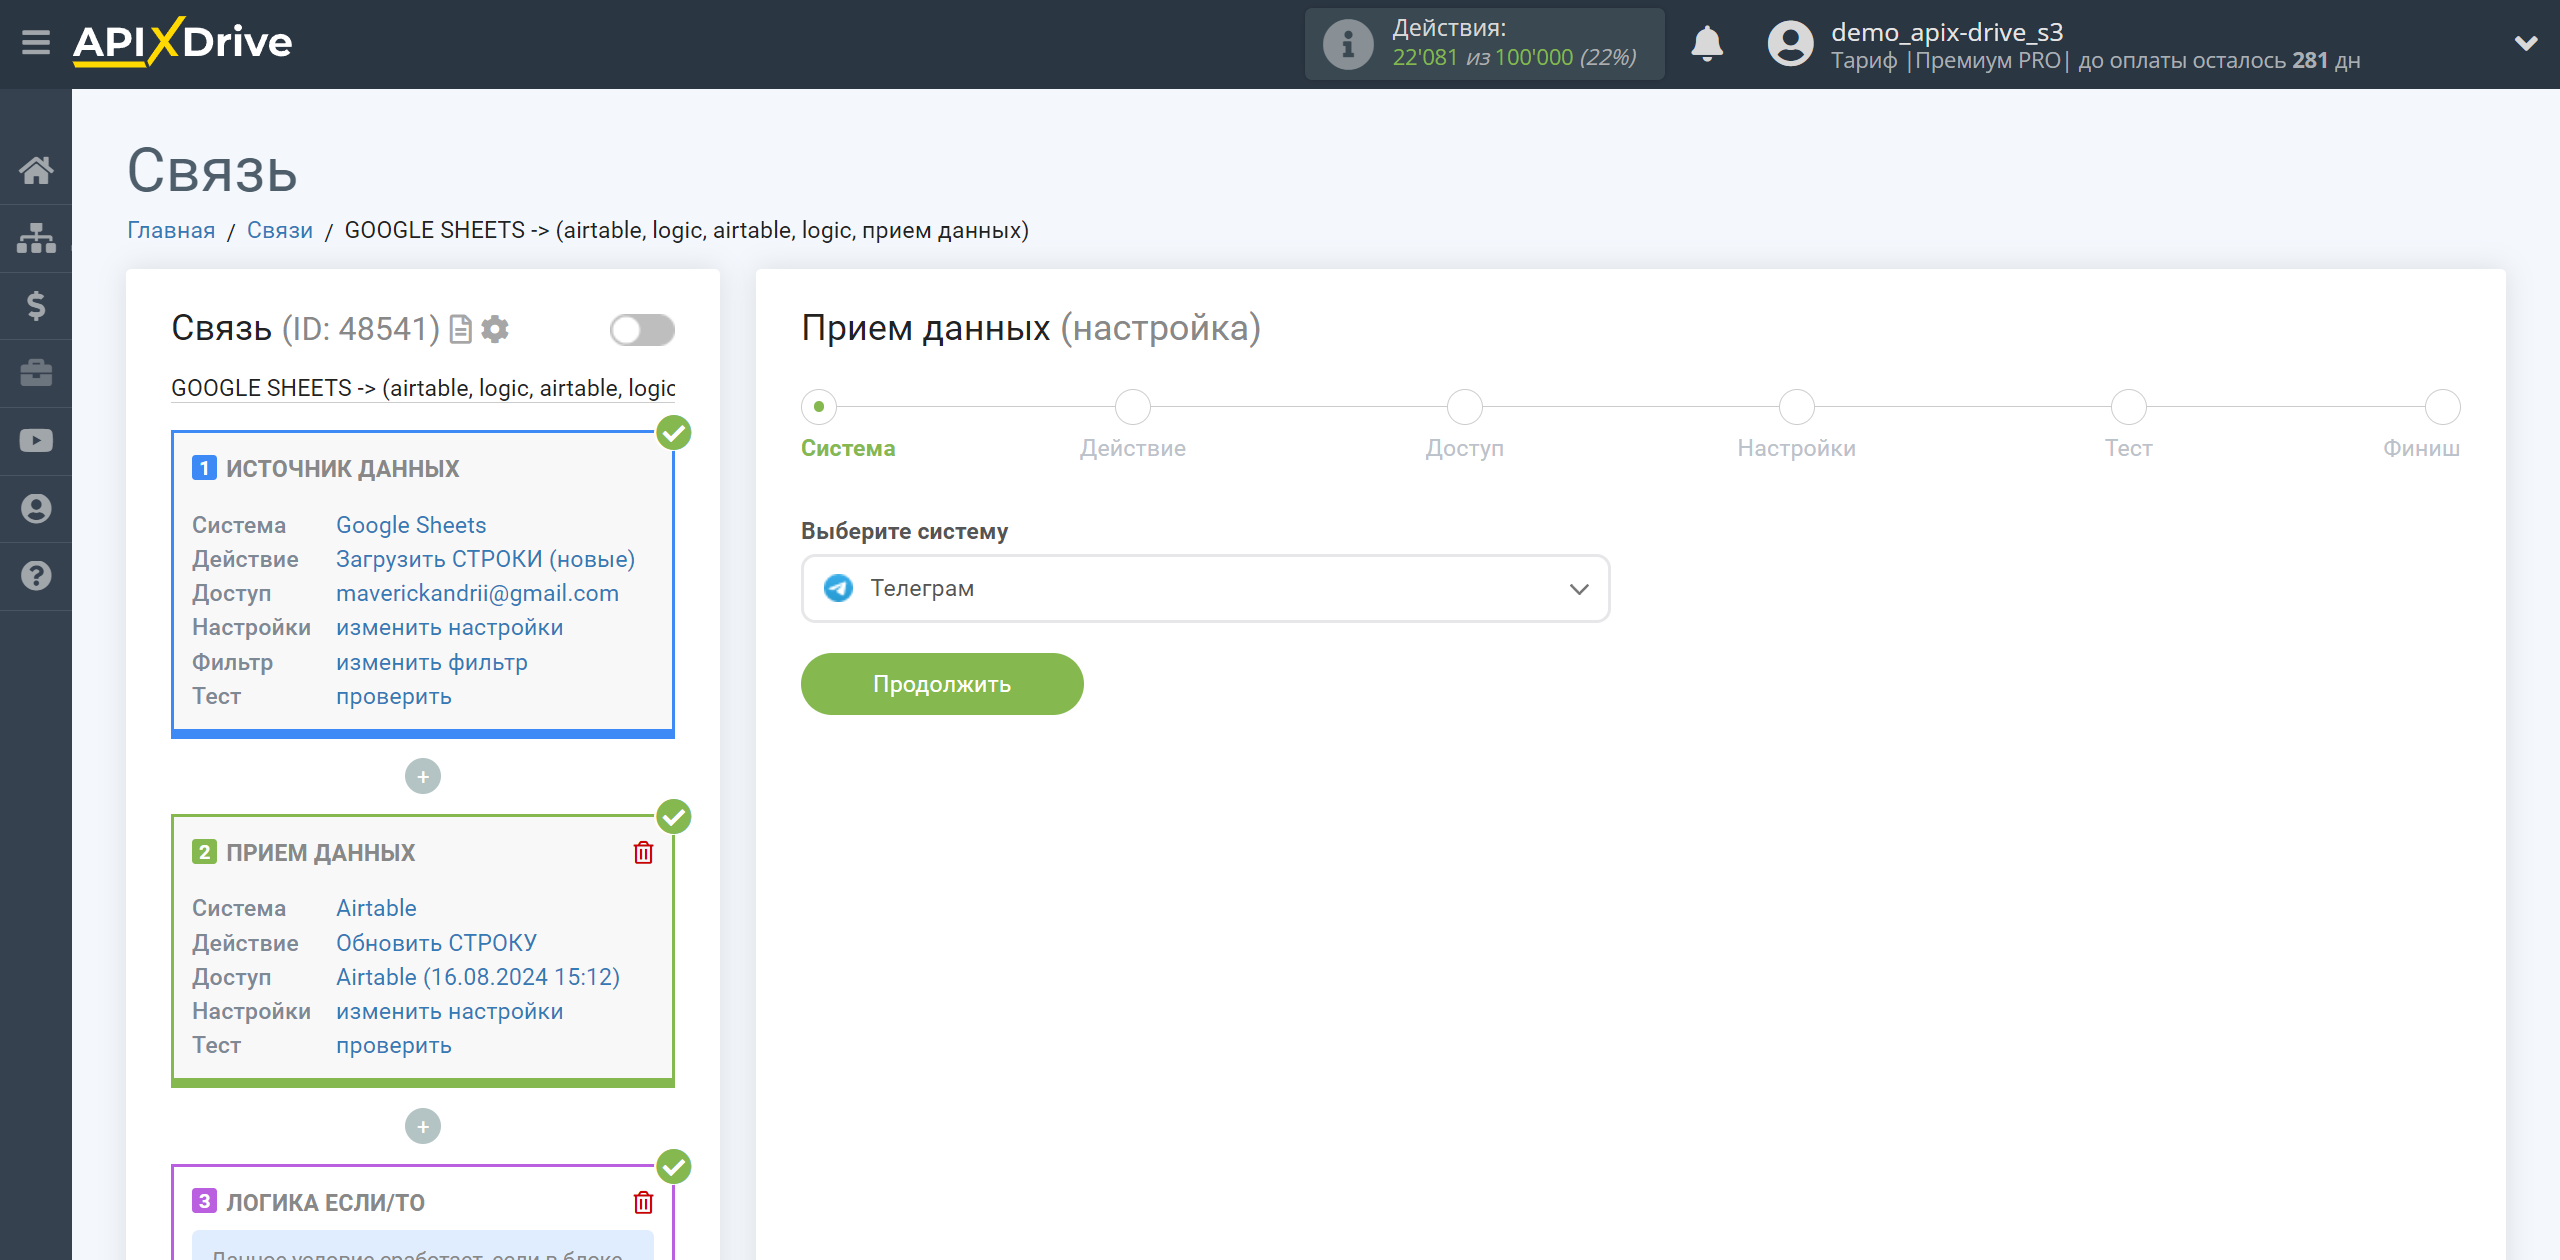
Task: Go to Связи breadcrumb
Action: pos(280,230)
